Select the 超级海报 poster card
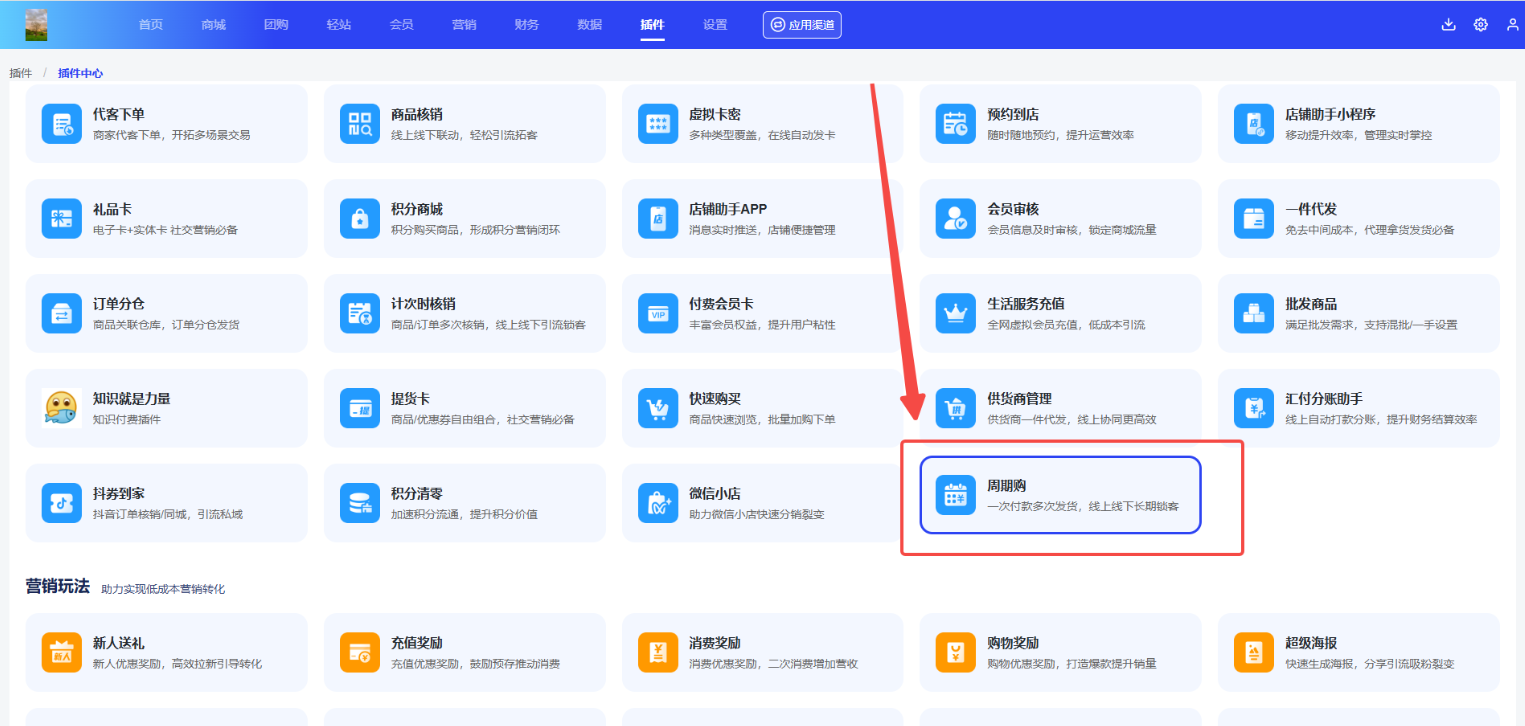Viewport: 1525px width, 726px height. point(1358,652)
